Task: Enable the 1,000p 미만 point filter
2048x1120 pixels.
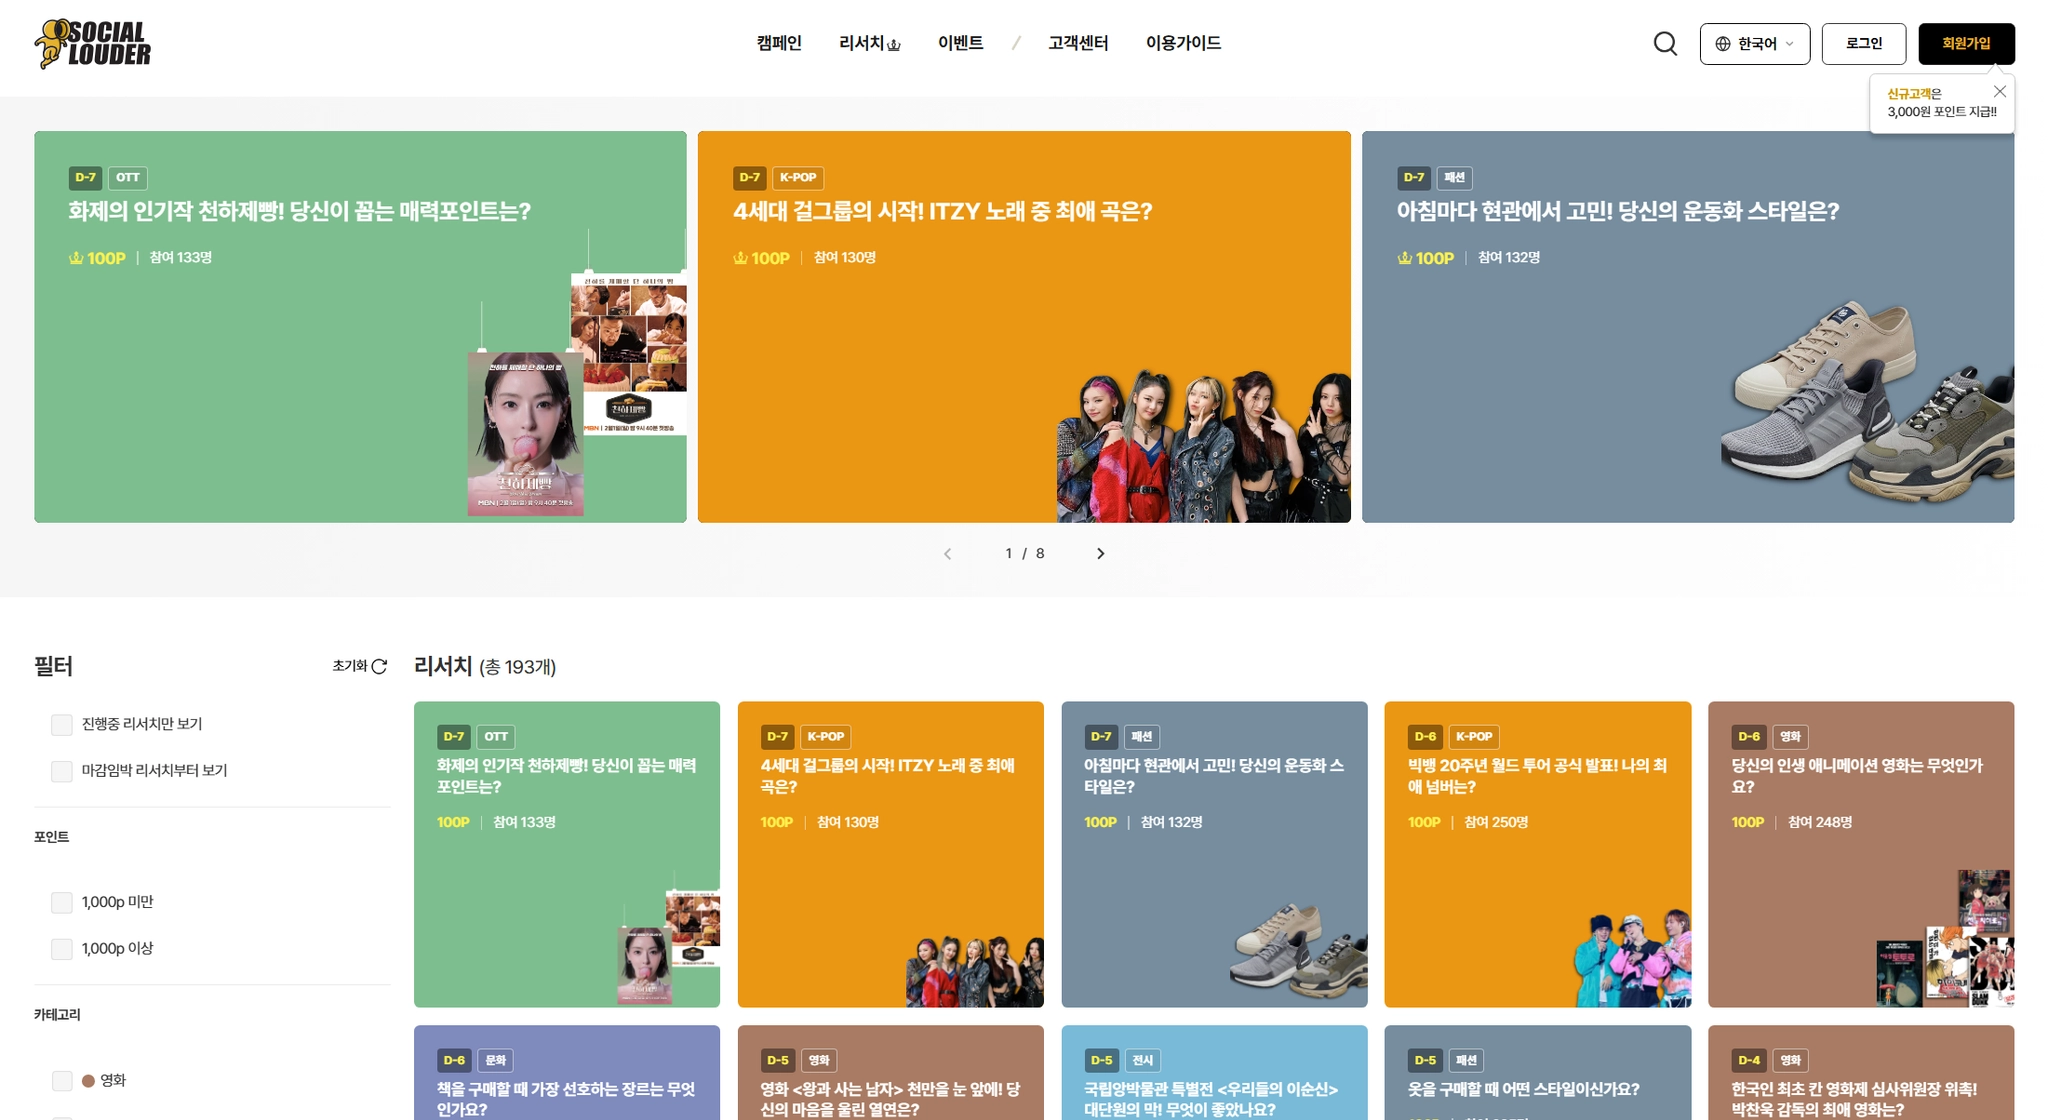Action: [61, 901]
